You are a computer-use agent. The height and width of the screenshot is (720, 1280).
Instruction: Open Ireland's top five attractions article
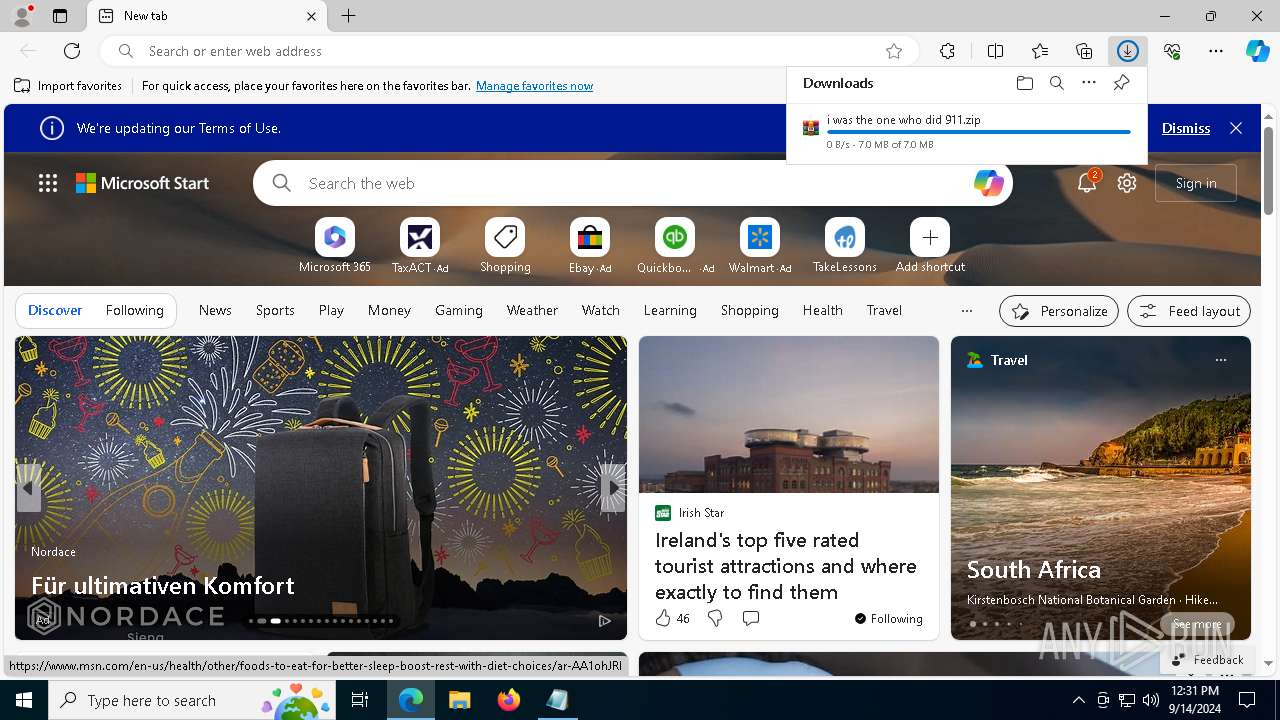(786, 566)
